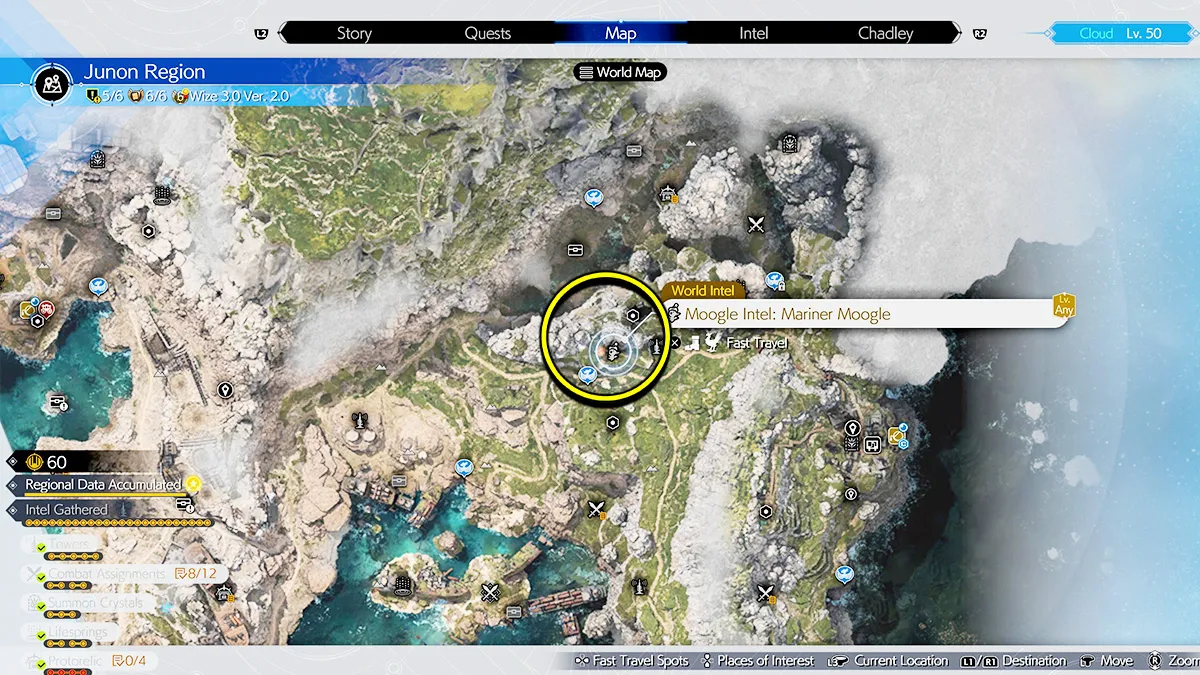Open the World Map selector

620,72
